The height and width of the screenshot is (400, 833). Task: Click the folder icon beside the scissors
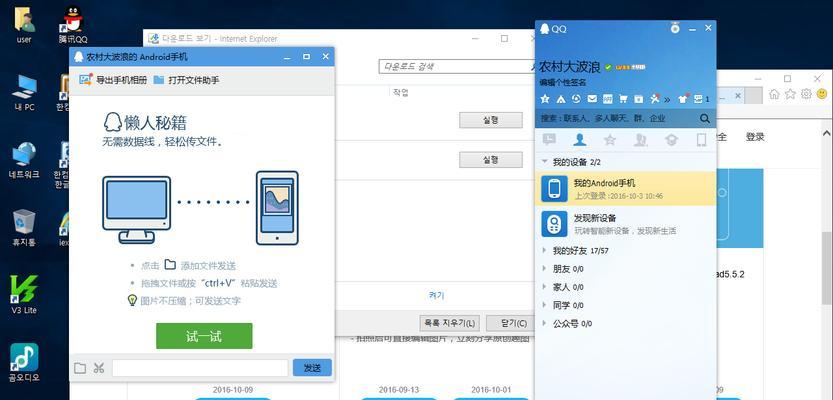pyautogui.click(x=80, y=368)
